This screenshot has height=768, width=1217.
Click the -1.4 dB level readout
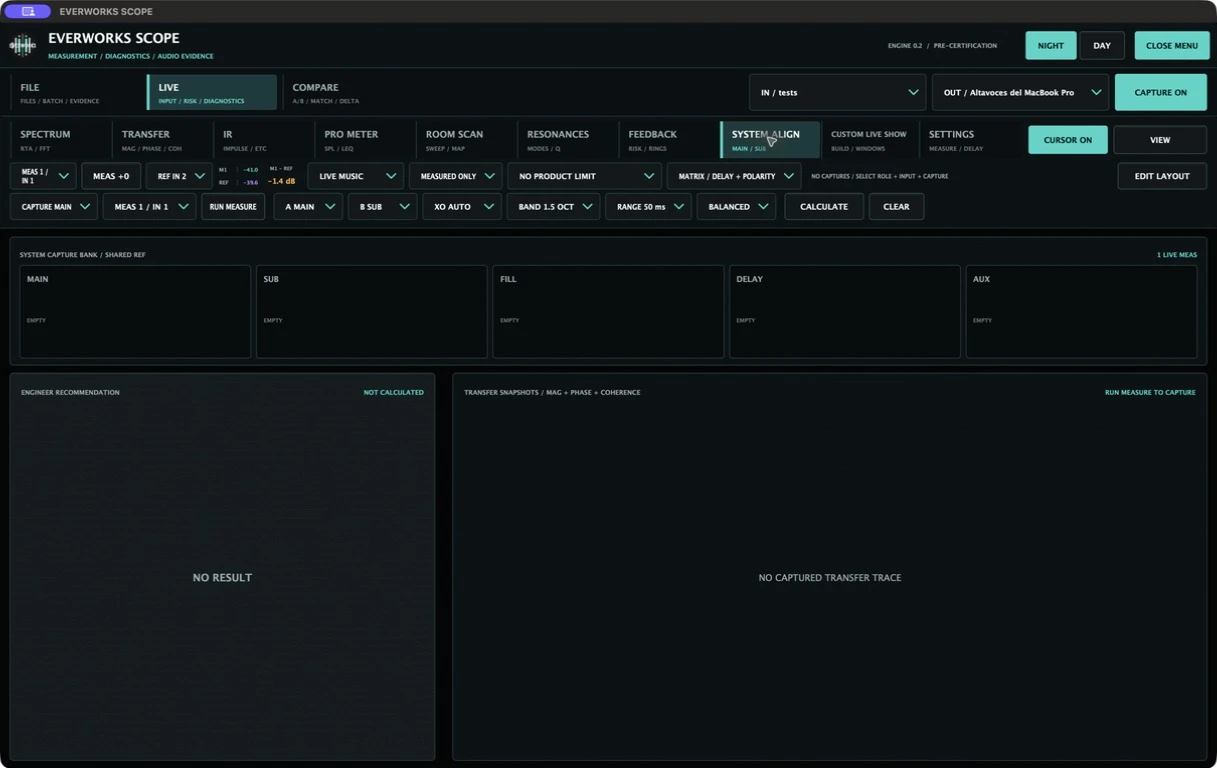pos(282,182)
